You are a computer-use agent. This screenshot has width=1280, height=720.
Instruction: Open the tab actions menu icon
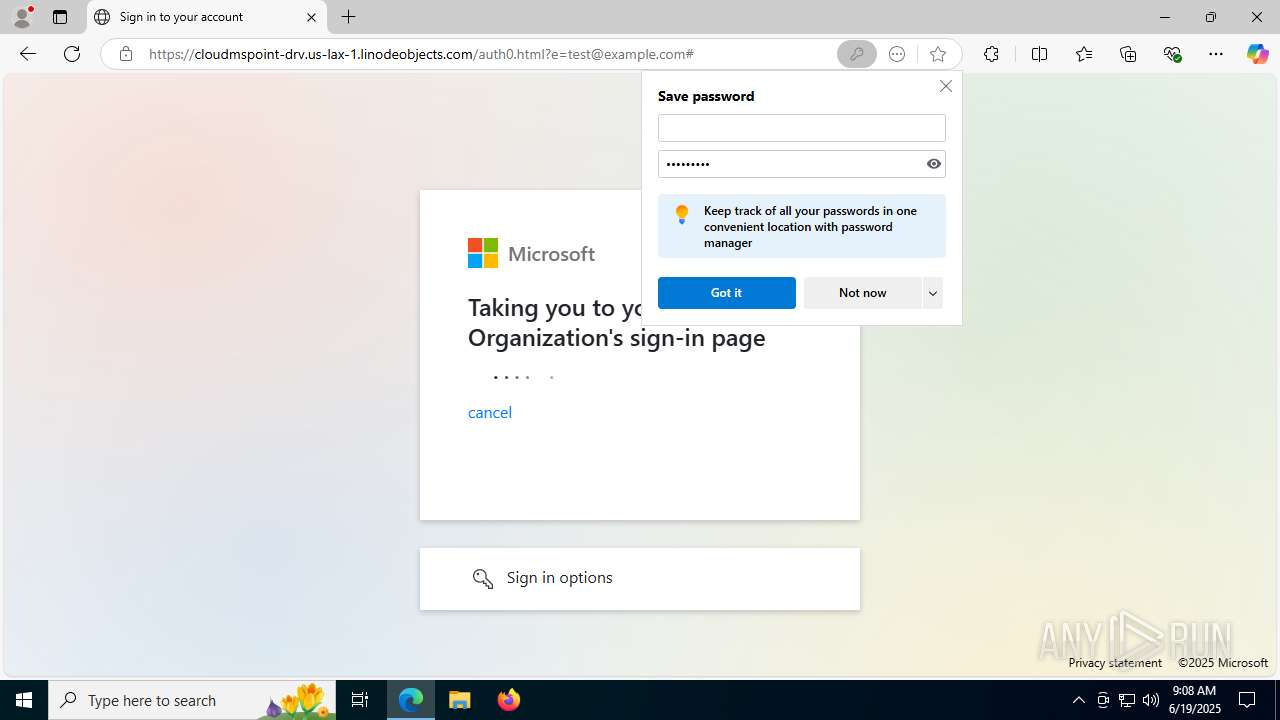[60, 17]
